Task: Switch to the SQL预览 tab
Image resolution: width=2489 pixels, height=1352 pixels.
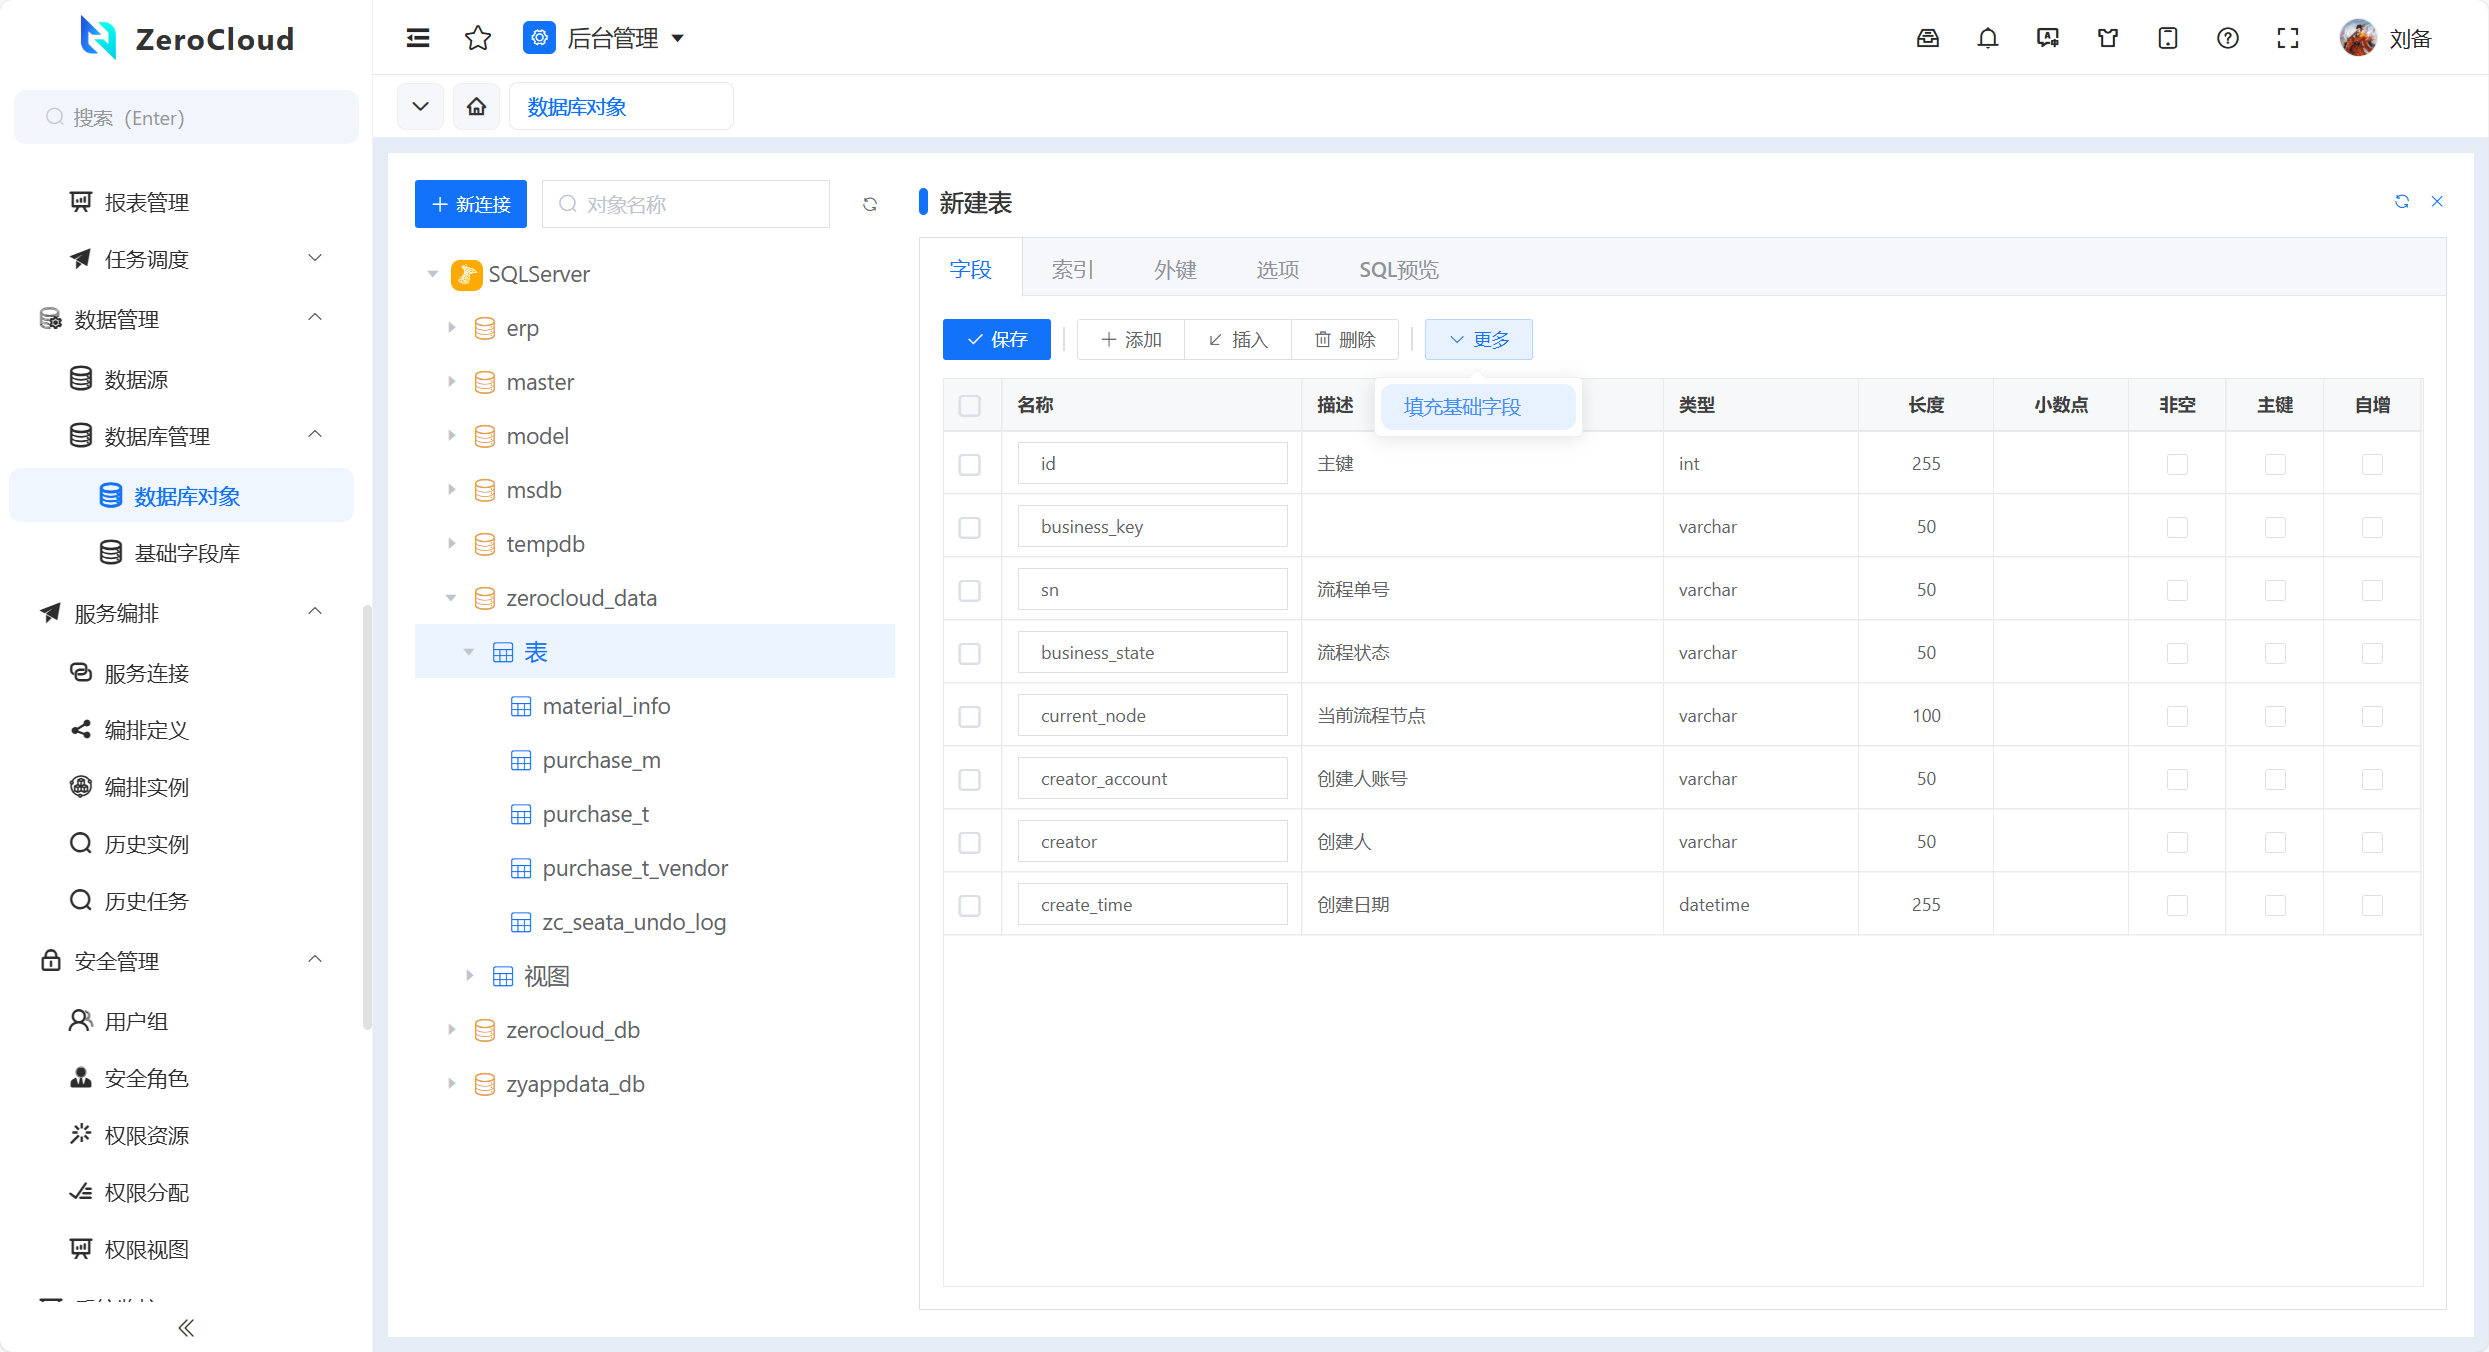Action: coord(1398,269)
